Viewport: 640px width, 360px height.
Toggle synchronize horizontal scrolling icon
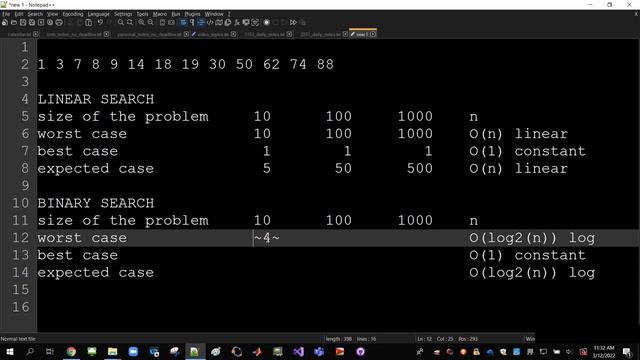(x=171, y=23)
